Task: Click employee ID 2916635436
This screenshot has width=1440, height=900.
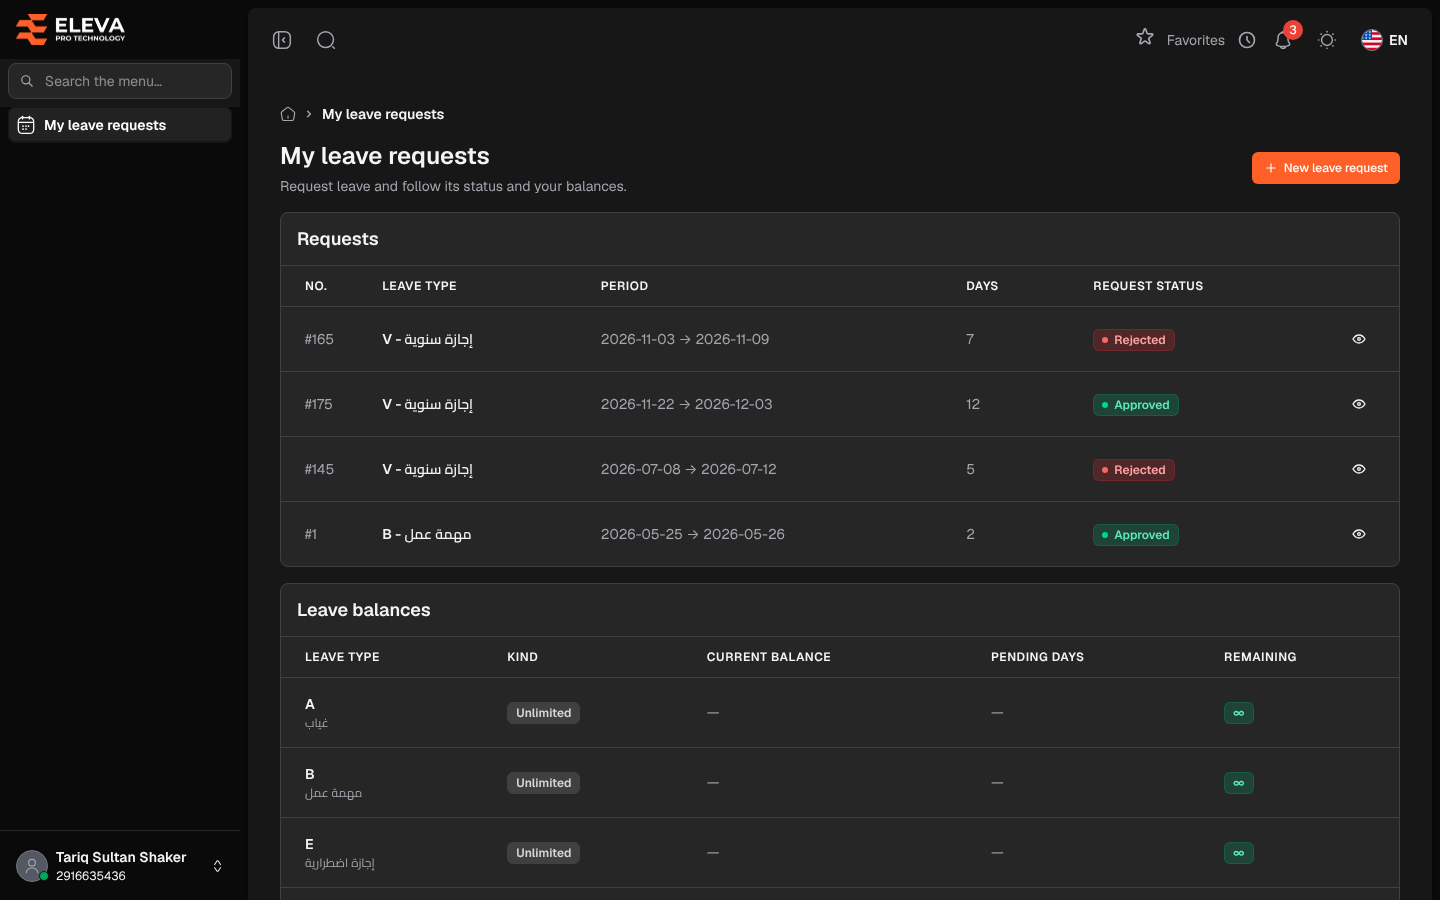Action: (91, 876)
